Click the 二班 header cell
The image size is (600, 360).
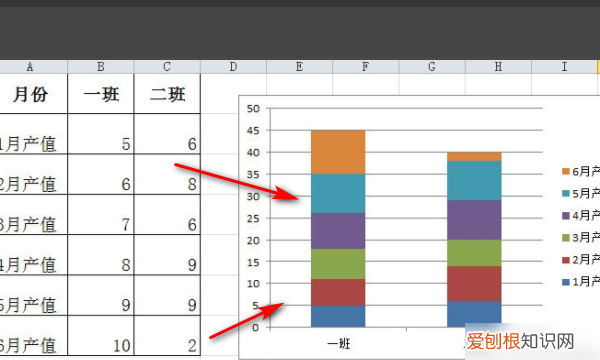pyautogui.click(x=167, y=94)
